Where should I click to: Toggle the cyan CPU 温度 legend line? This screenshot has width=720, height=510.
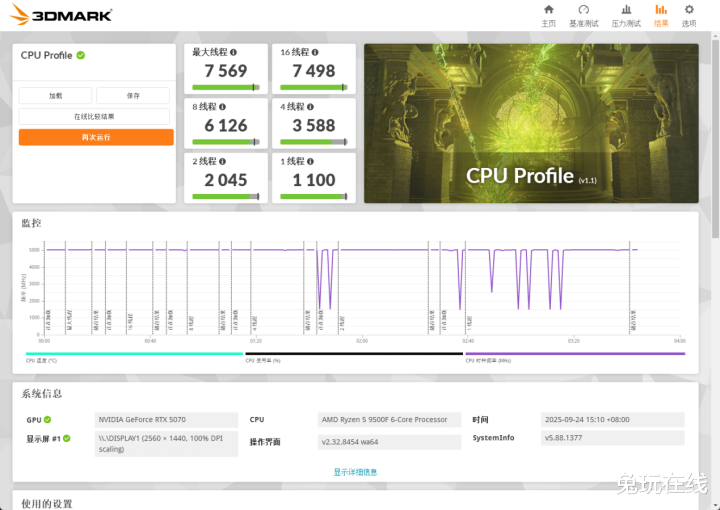[134, 353]
